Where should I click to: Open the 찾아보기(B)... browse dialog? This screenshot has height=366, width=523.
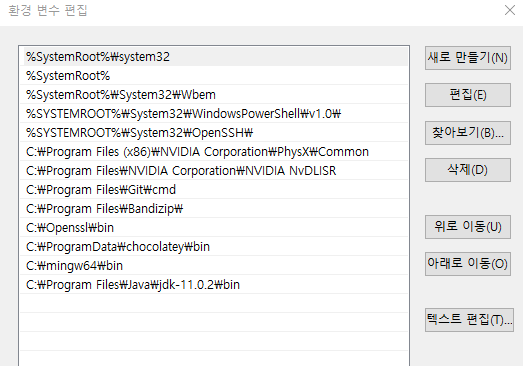[468, 133]
